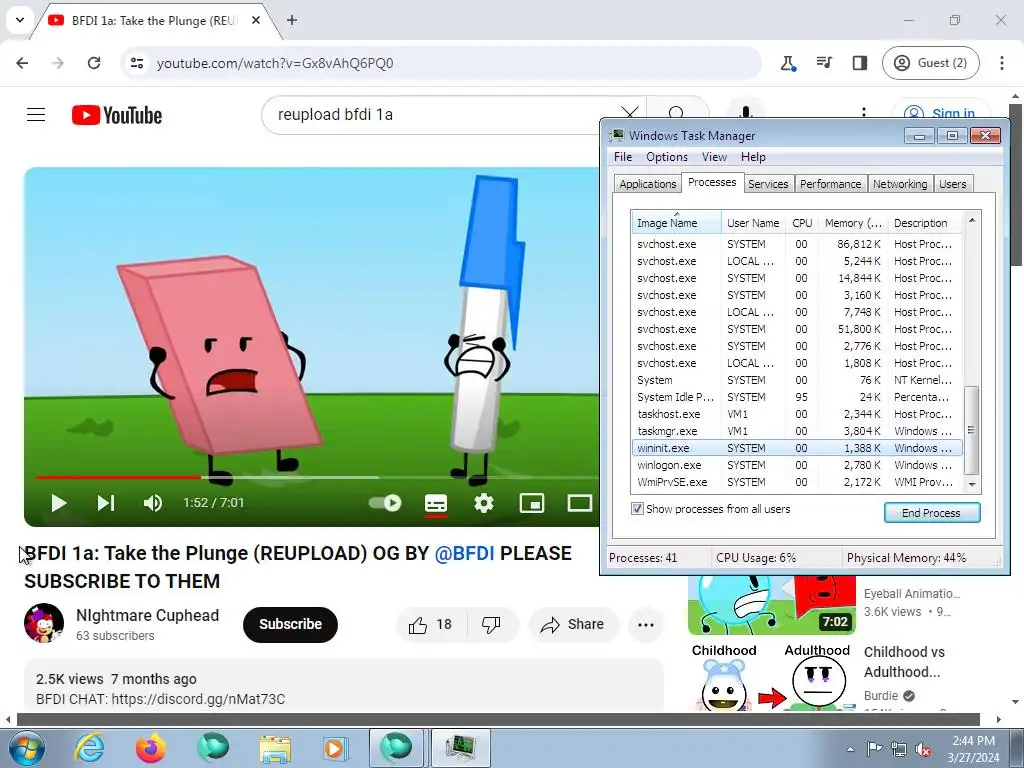Sort processes by the Image Name column
Image resolution: width=1024 pixels, height=768 pixels.
click(x=677, y=223)
